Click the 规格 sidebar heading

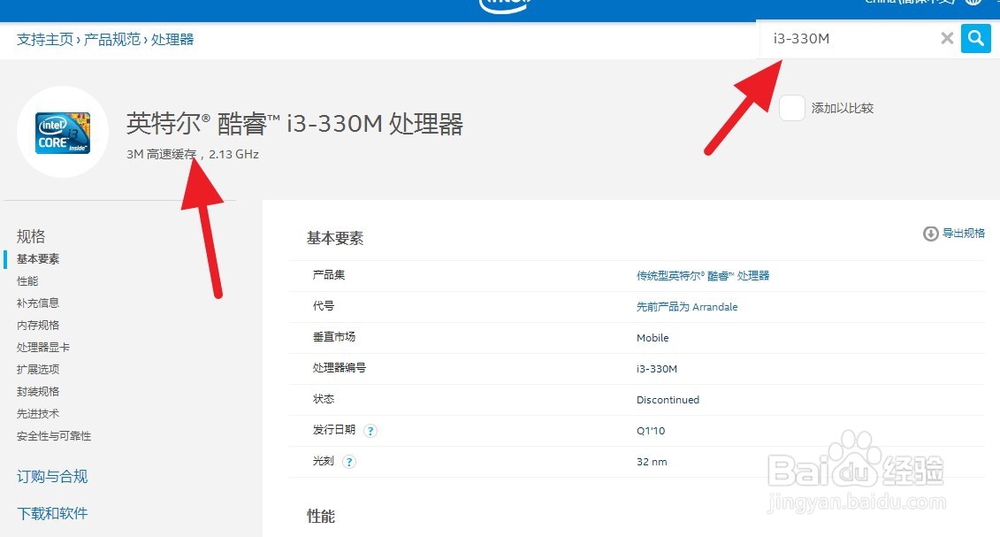point(31,237)
